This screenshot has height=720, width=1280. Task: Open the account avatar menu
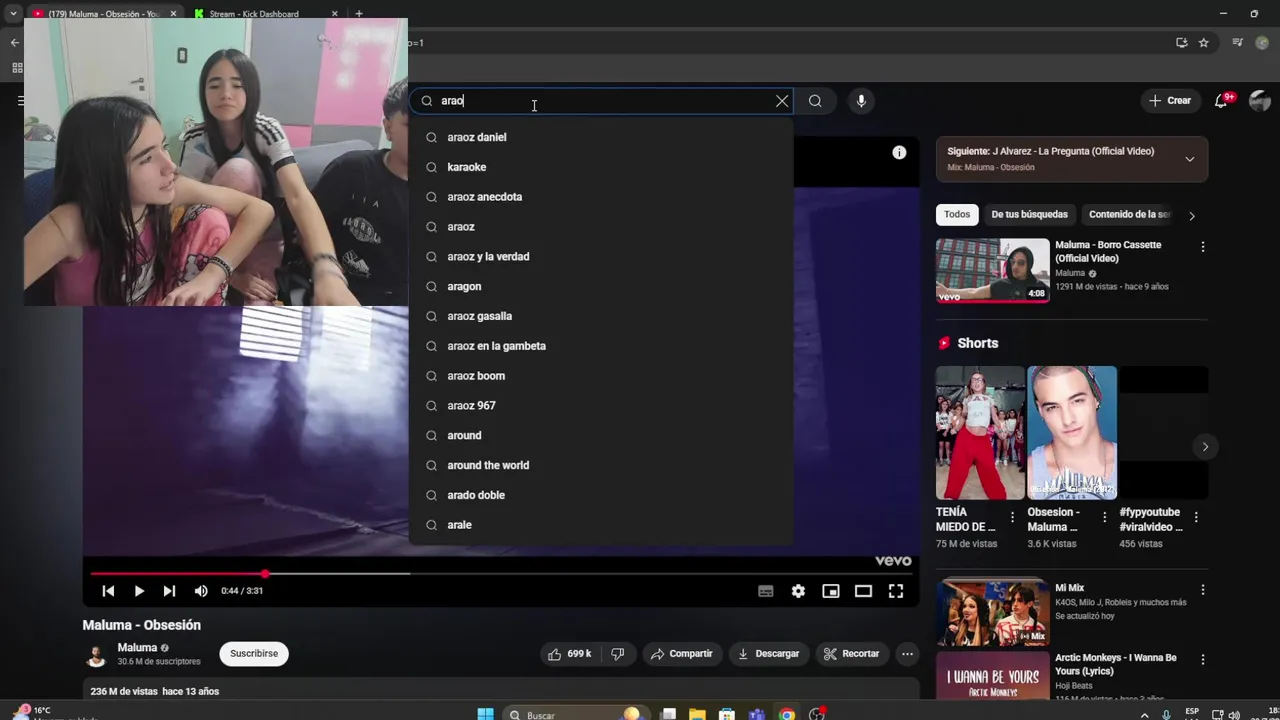(x=1260, y=101)
